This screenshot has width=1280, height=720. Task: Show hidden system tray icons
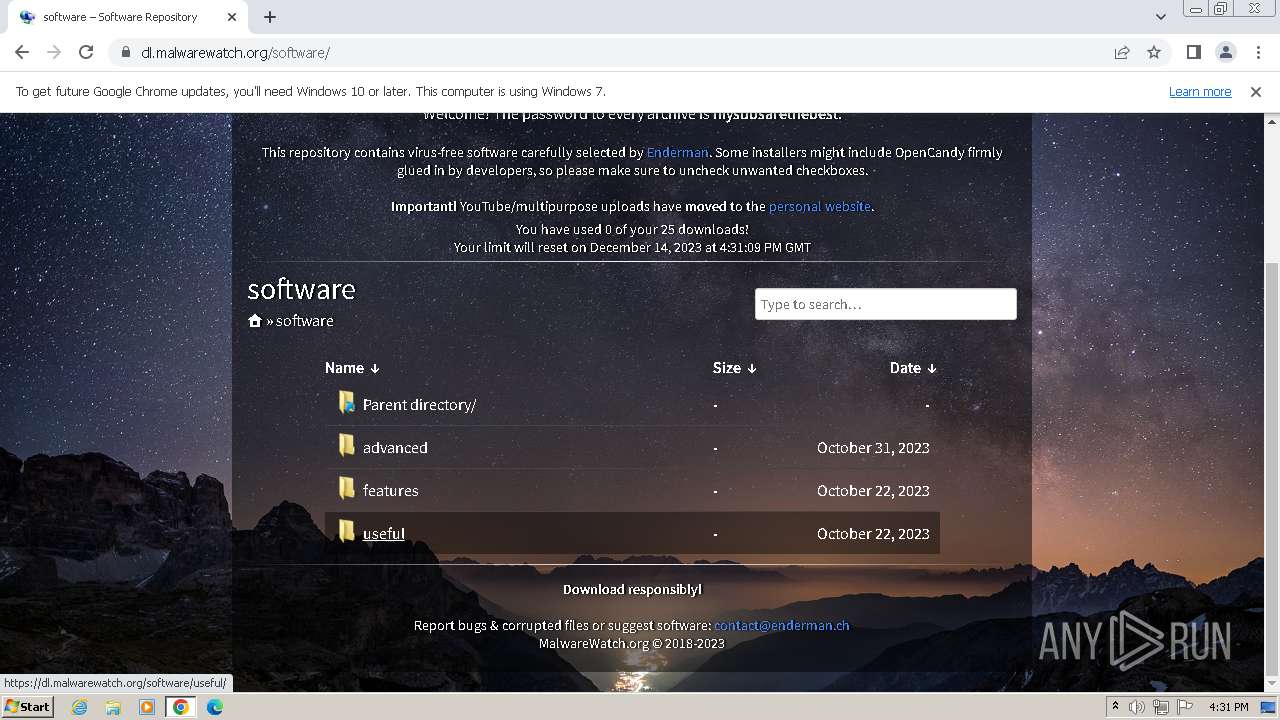[1115, 707]
